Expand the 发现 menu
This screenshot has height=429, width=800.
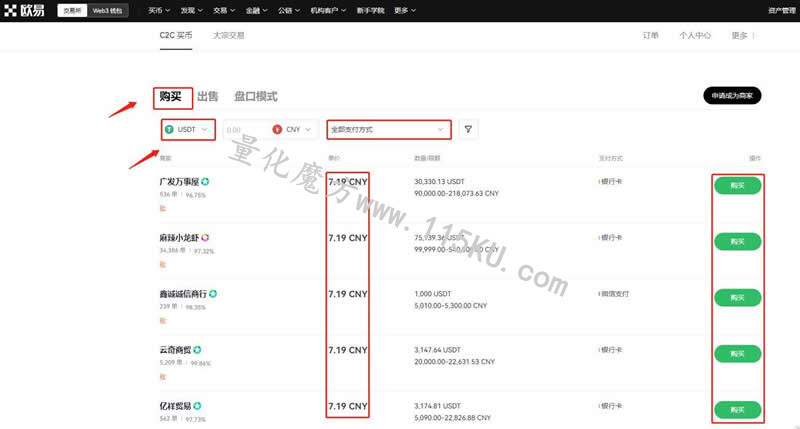[x=191, y=10]
